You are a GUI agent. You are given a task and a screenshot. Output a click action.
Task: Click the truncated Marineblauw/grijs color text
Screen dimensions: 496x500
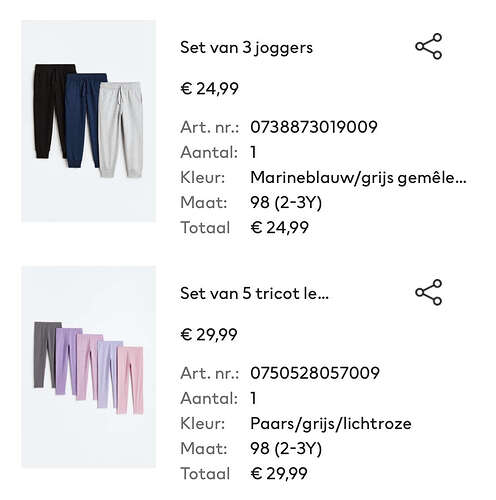pyautogui.click(x=358, y=178)
